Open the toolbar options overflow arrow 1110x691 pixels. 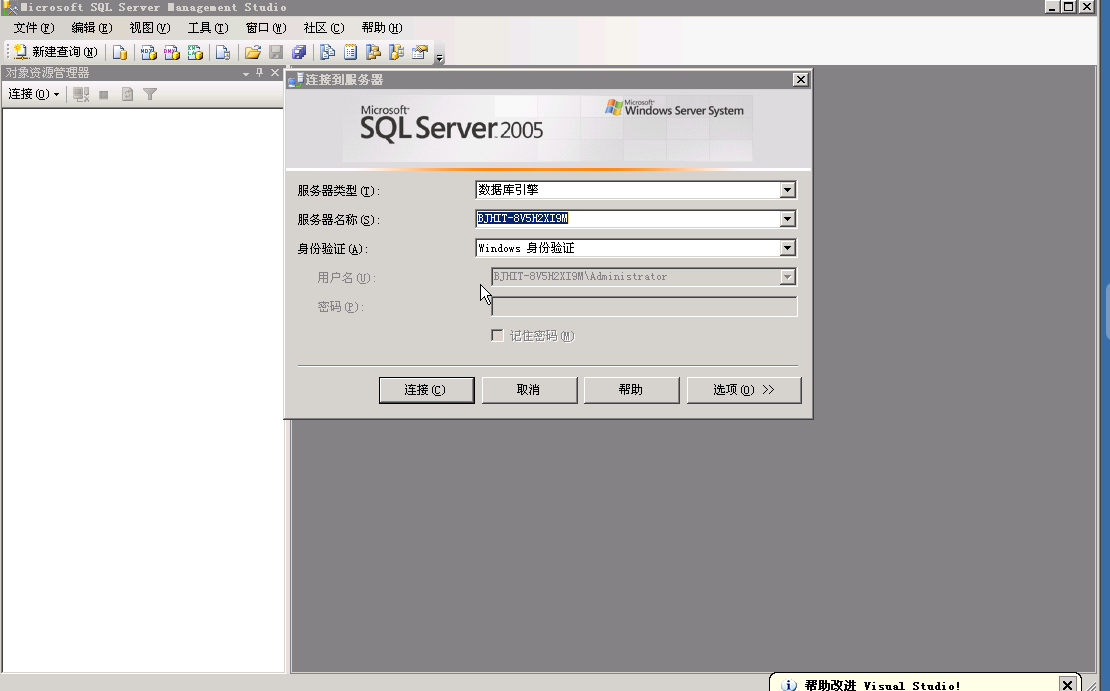pyautogui.click(x=440, y=57)
